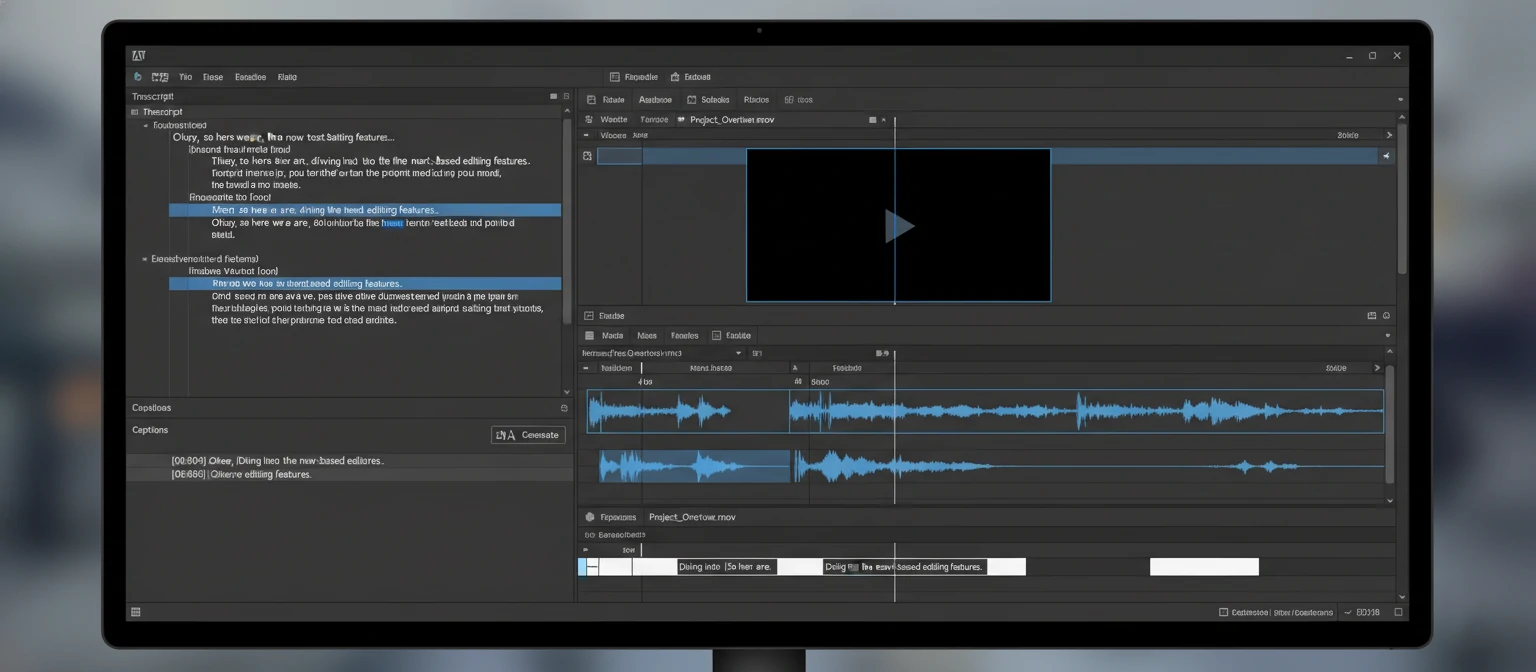Click the keyboard shortcut icon in bottom-left status bar

pyautogui.click(x=135, y=611)
